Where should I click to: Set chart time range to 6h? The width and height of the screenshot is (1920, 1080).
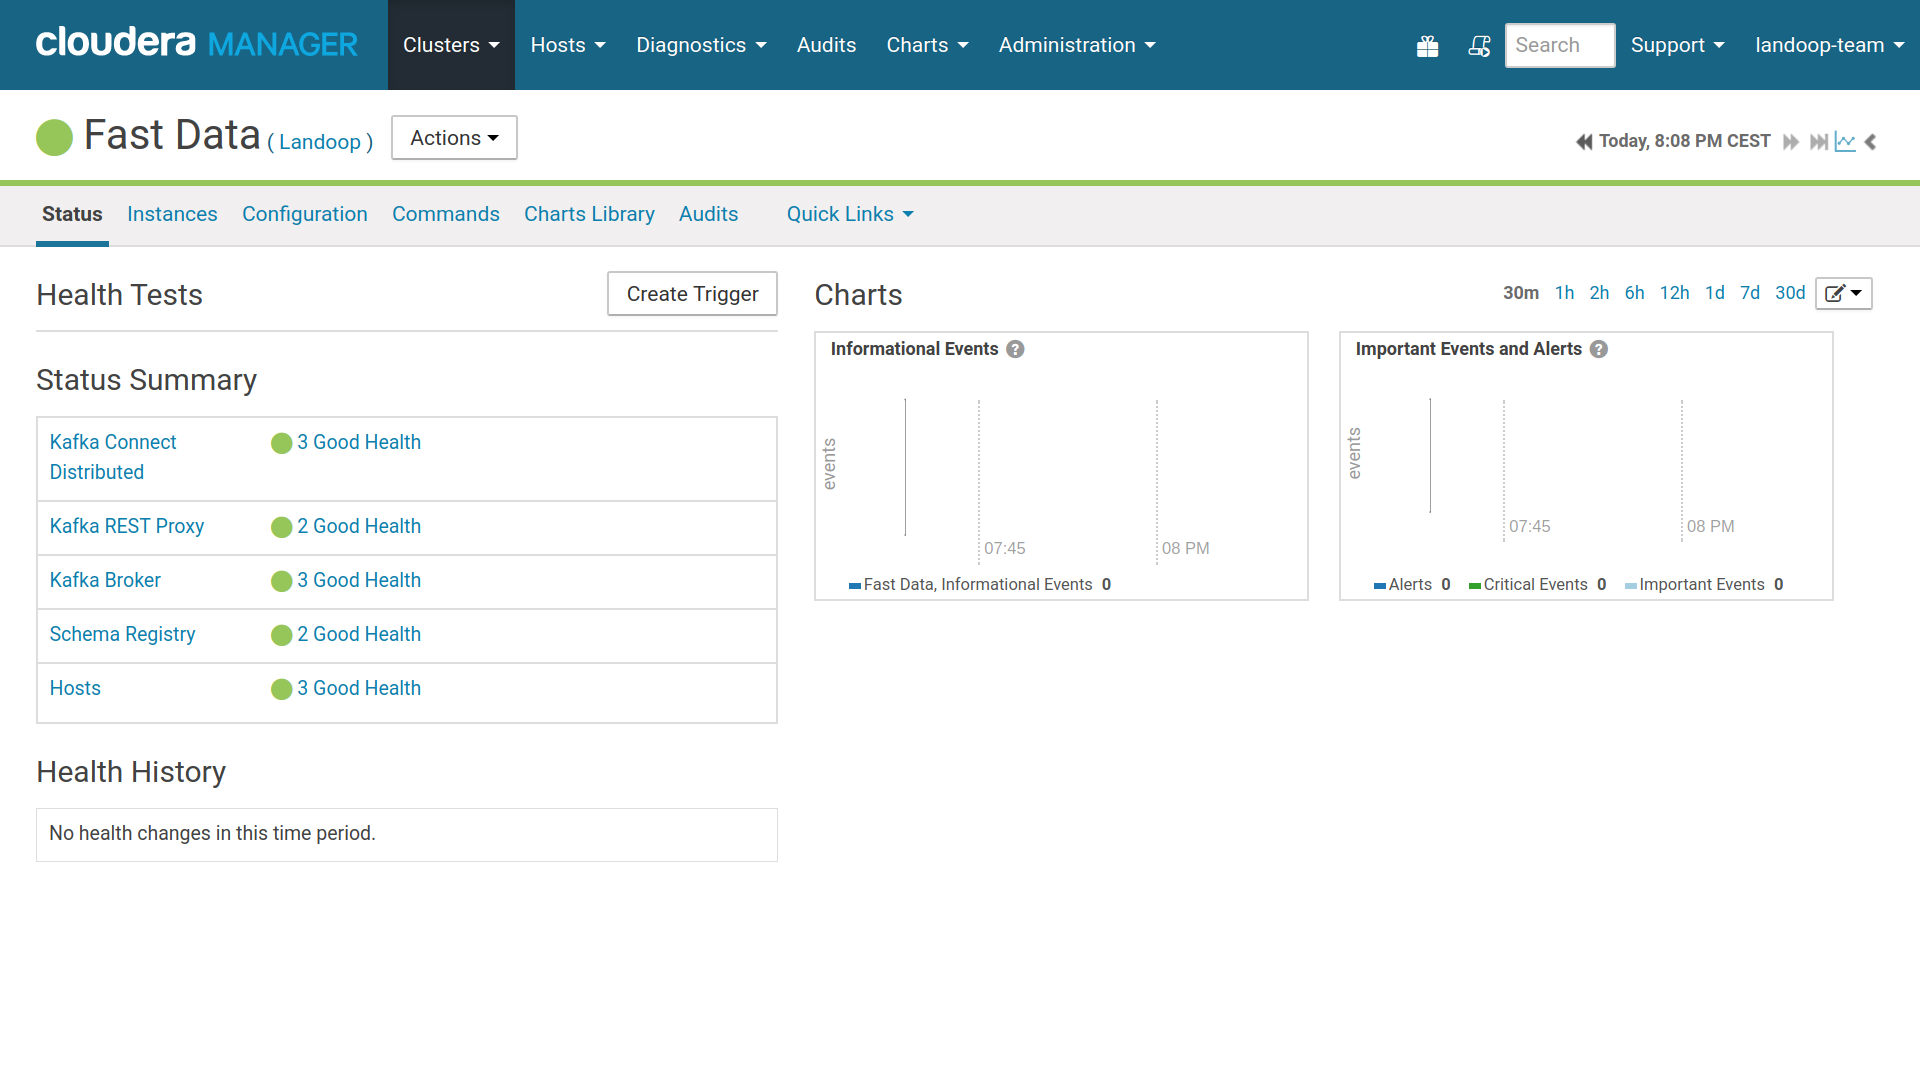click(x=1634, y=293)
